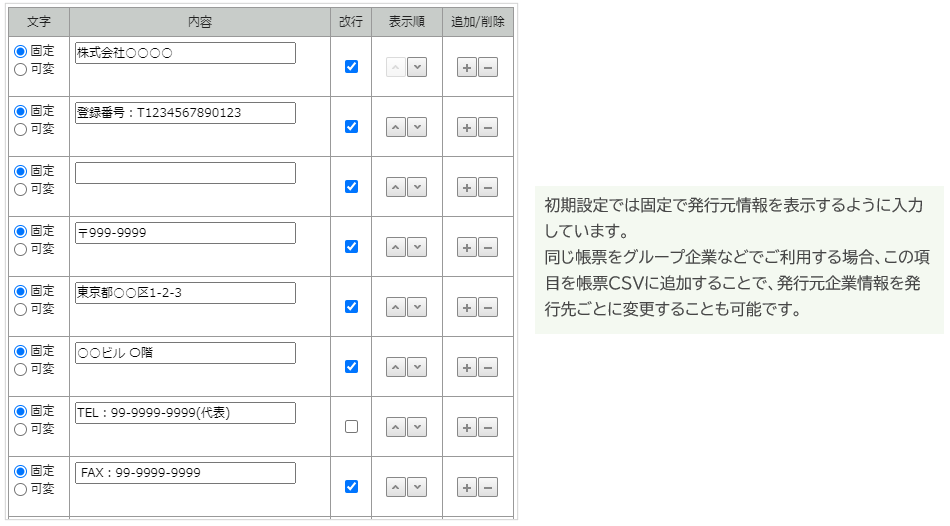The height and width of the screenshot is (526, 950).
Task: Move 〒999-9999 row up with arrow
Action: 396,247
